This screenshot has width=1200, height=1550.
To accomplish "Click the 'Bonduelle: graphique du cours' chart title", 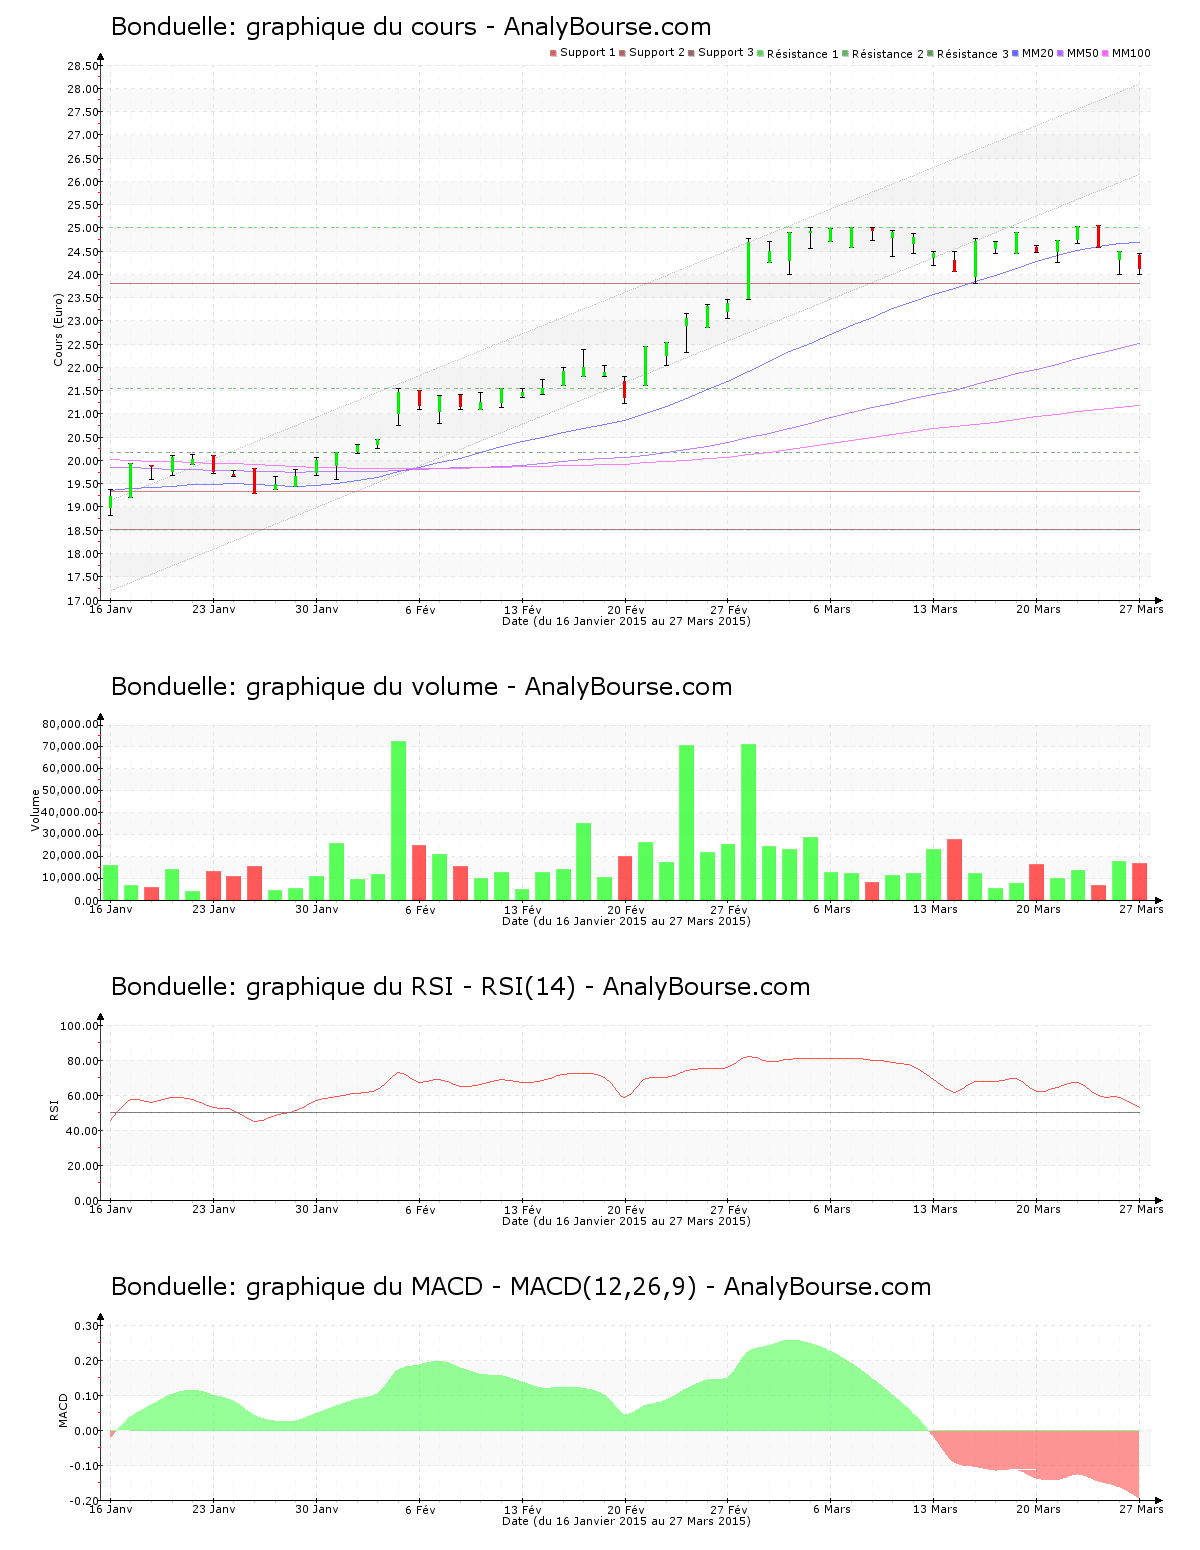I will click(x=411, y=27).
